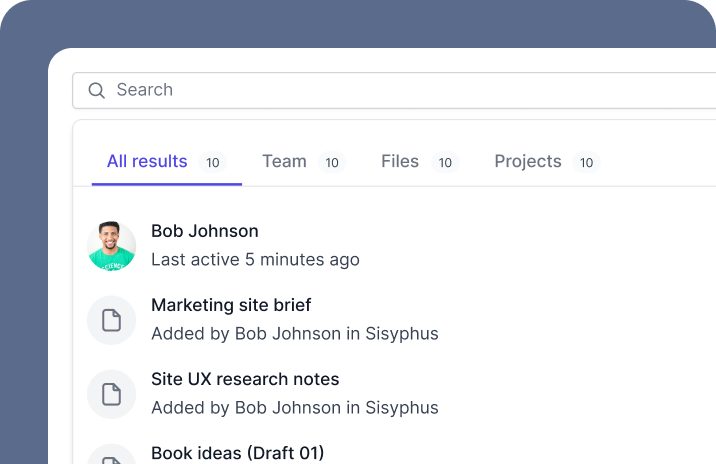Click Bob Johnson's avatar photo
This screenshot has height=464, width=716.
click(x=111, y=246)
